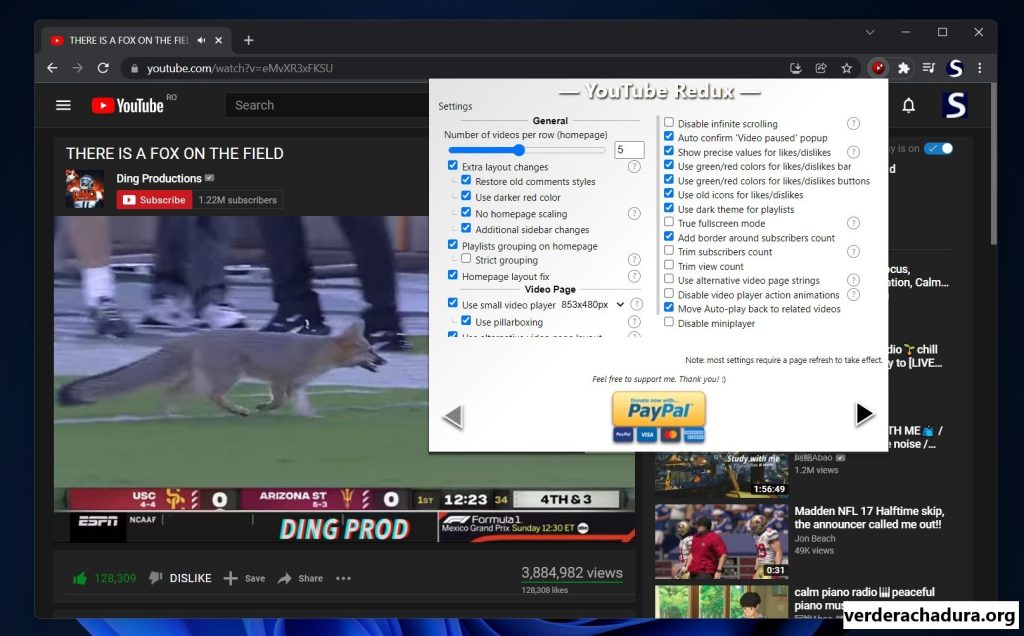
Task: Click the Save button below video
Action: (245, 578)
